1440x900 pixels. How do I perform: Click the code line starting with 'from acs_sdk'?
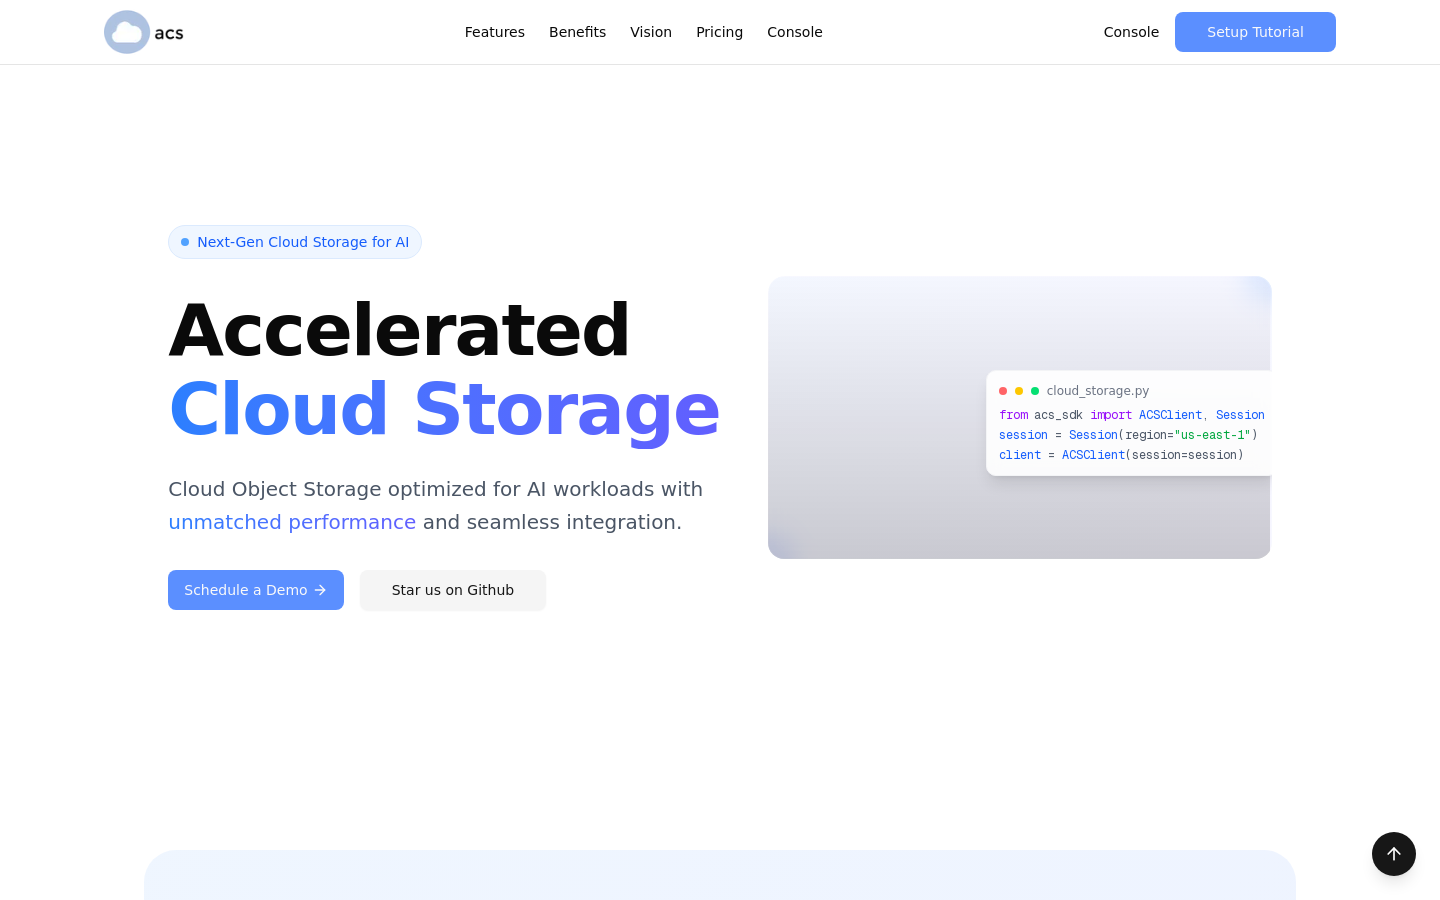(1132, 415)
